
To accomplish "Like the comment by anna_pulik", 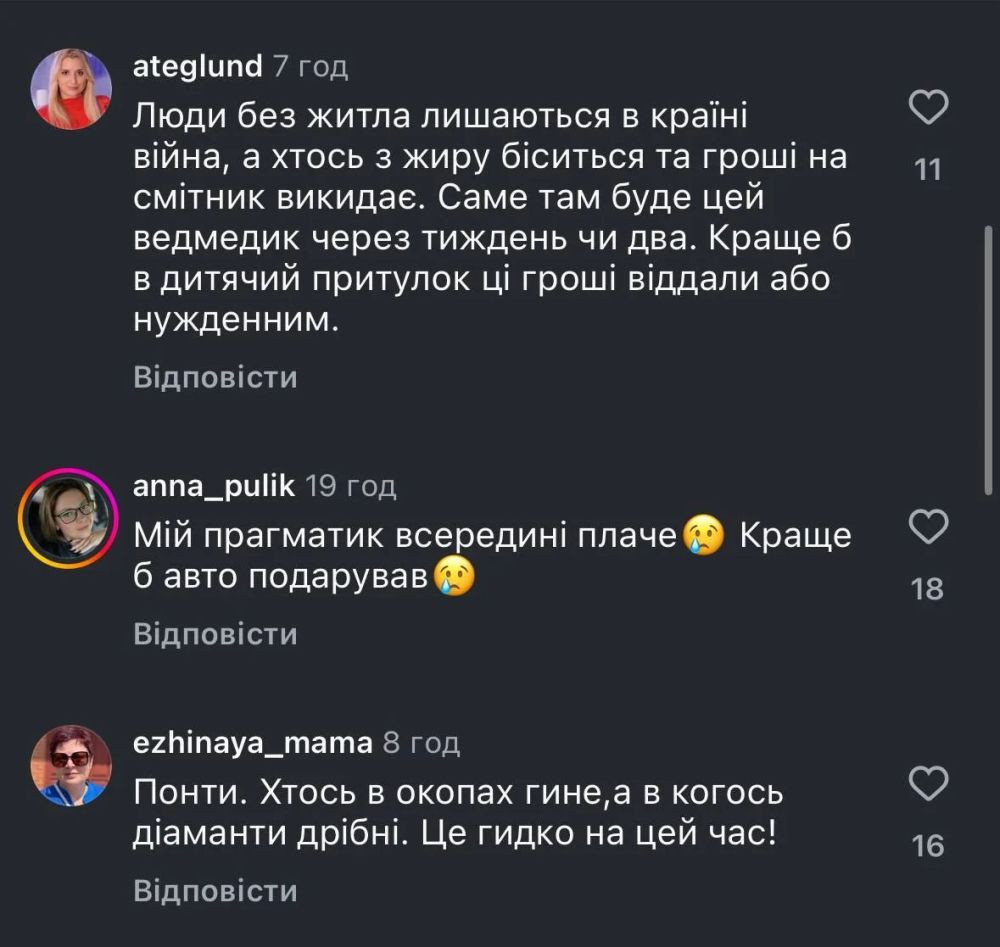I will (x=928, y=527).
